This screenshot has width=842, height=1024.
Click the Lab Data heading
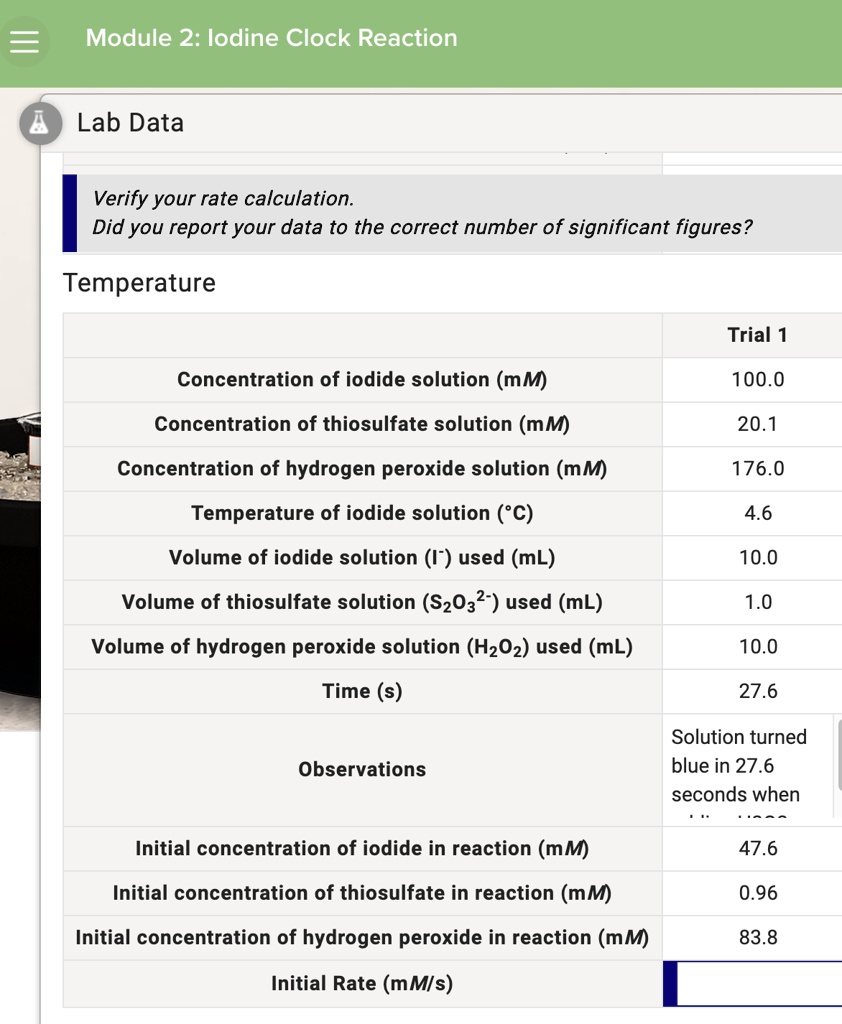pyautogui.click(x=129, y=122)
